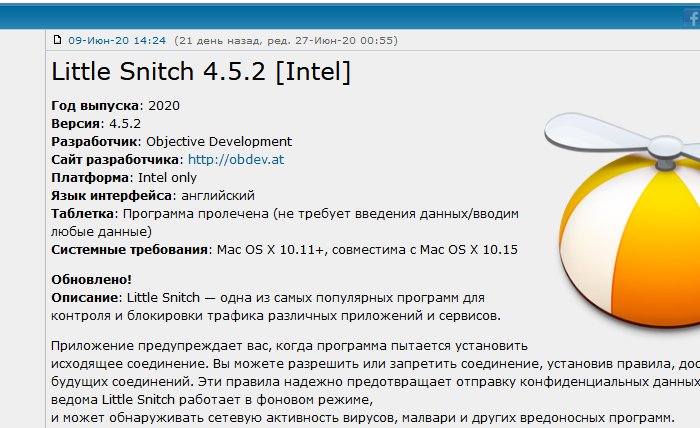The image size is (700, 428).
Task: Click the 'Язык интерфейса: английский' line
Action: pos(153,195)
